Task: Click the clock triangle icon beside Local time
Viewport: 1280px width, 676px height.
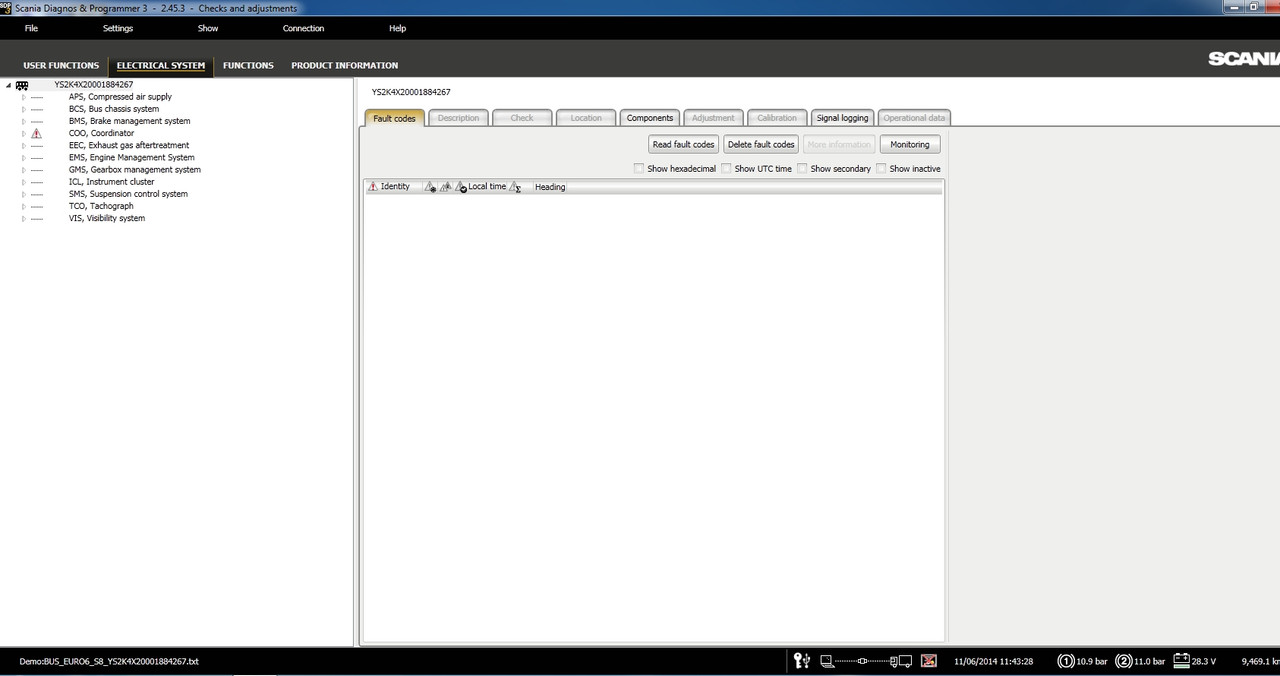Action: [x=461, y=187]
